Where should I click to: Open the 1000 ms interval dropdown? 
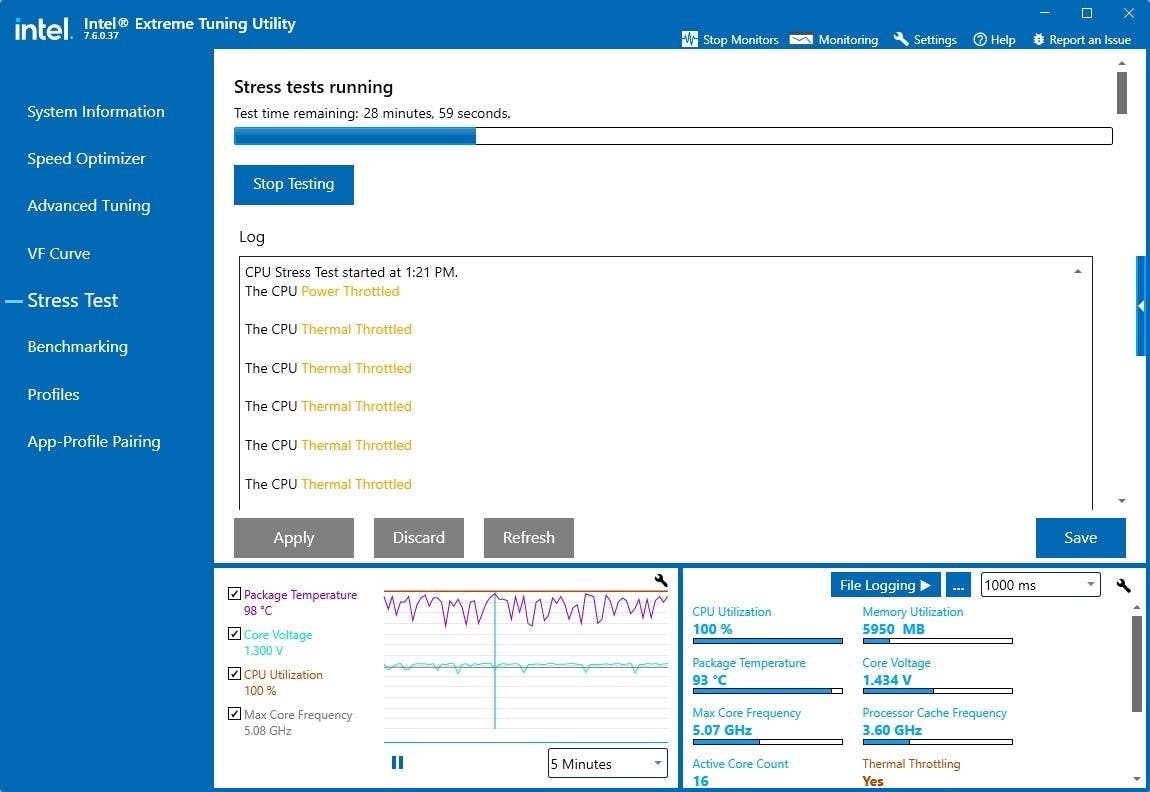click(x=1040, y=584)
